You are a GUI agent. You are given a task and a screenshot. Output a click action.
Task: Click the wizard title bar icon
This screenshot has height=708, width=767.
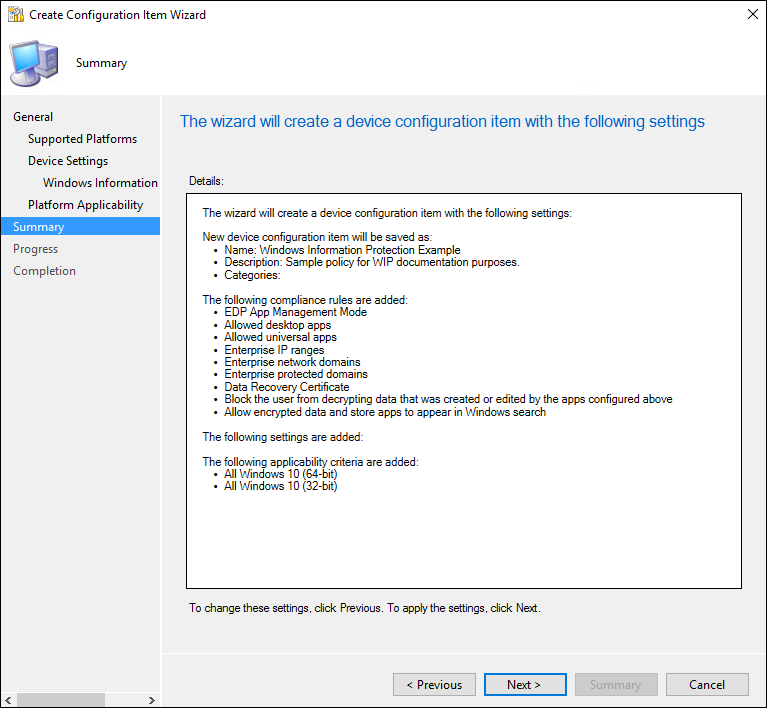(x=16, y=15)
